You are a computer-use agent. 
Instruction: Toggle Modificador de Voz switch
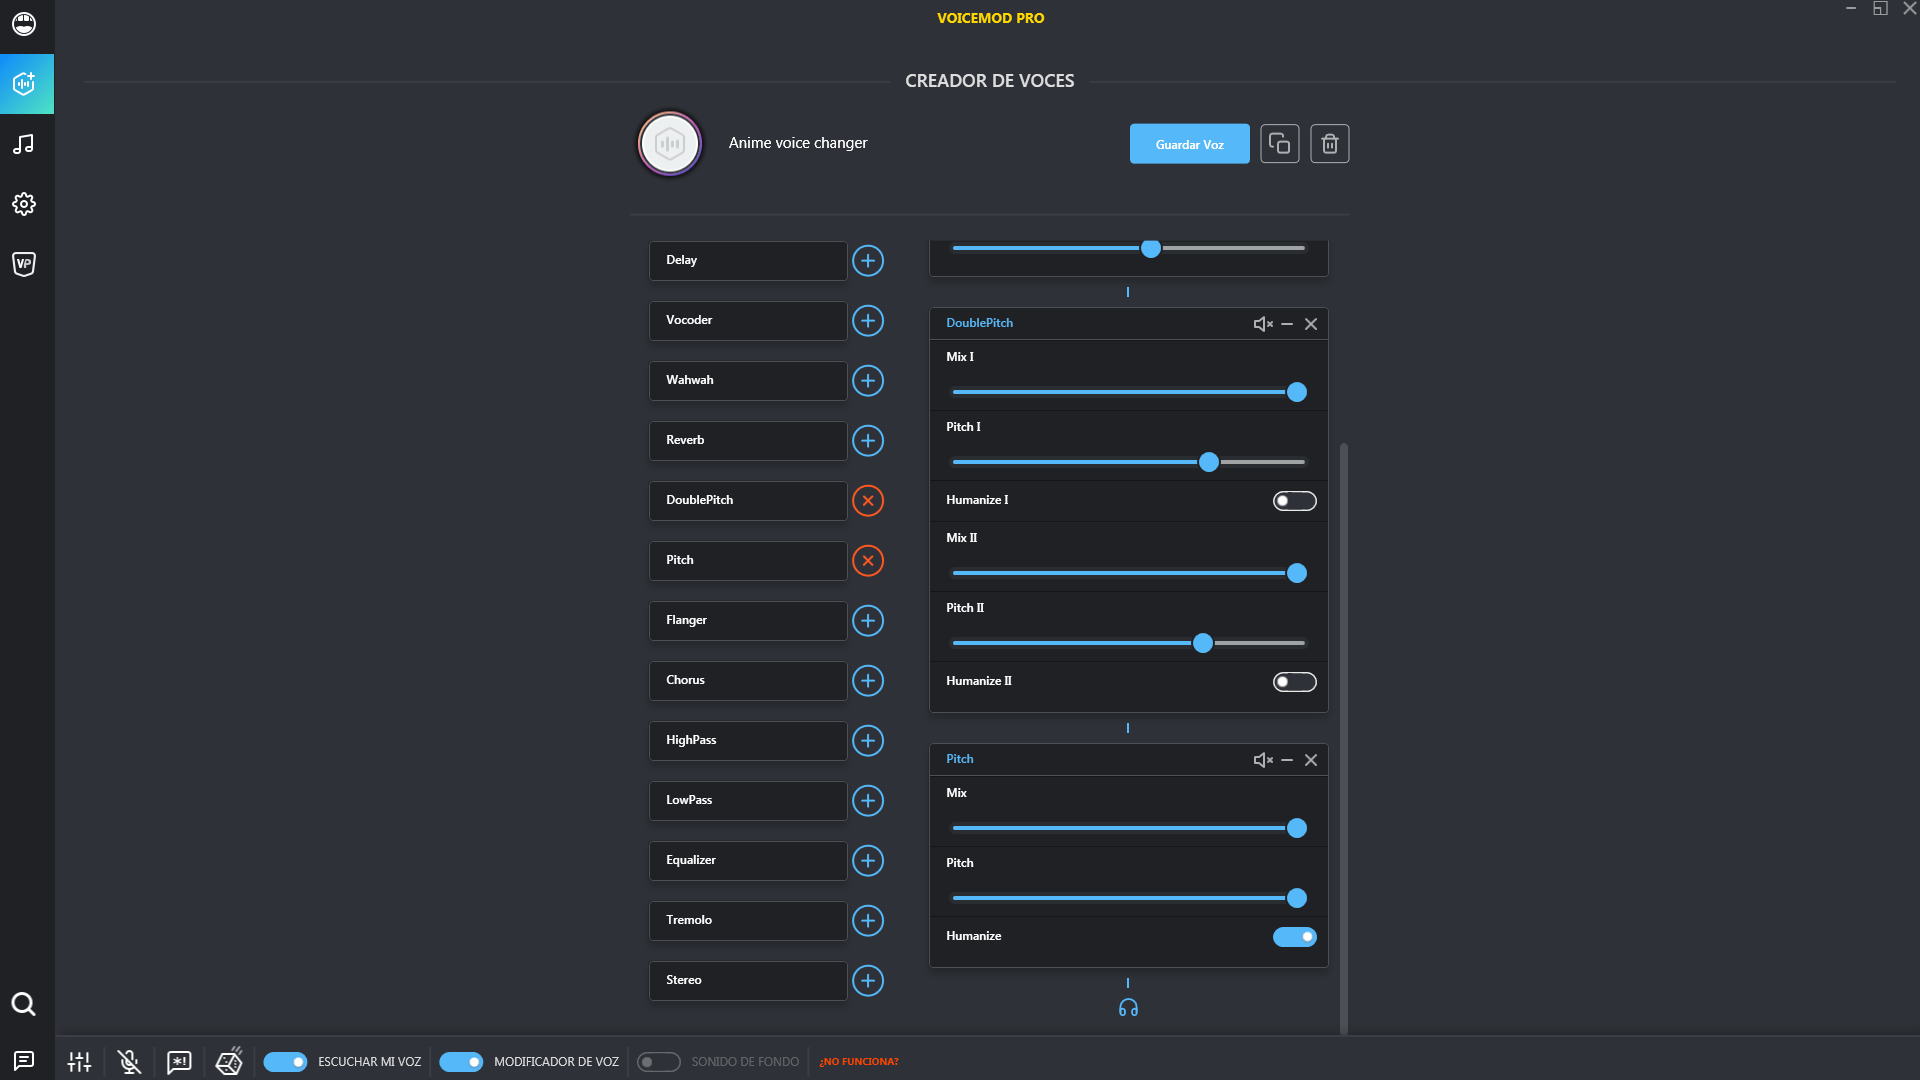coord(461,1062)
